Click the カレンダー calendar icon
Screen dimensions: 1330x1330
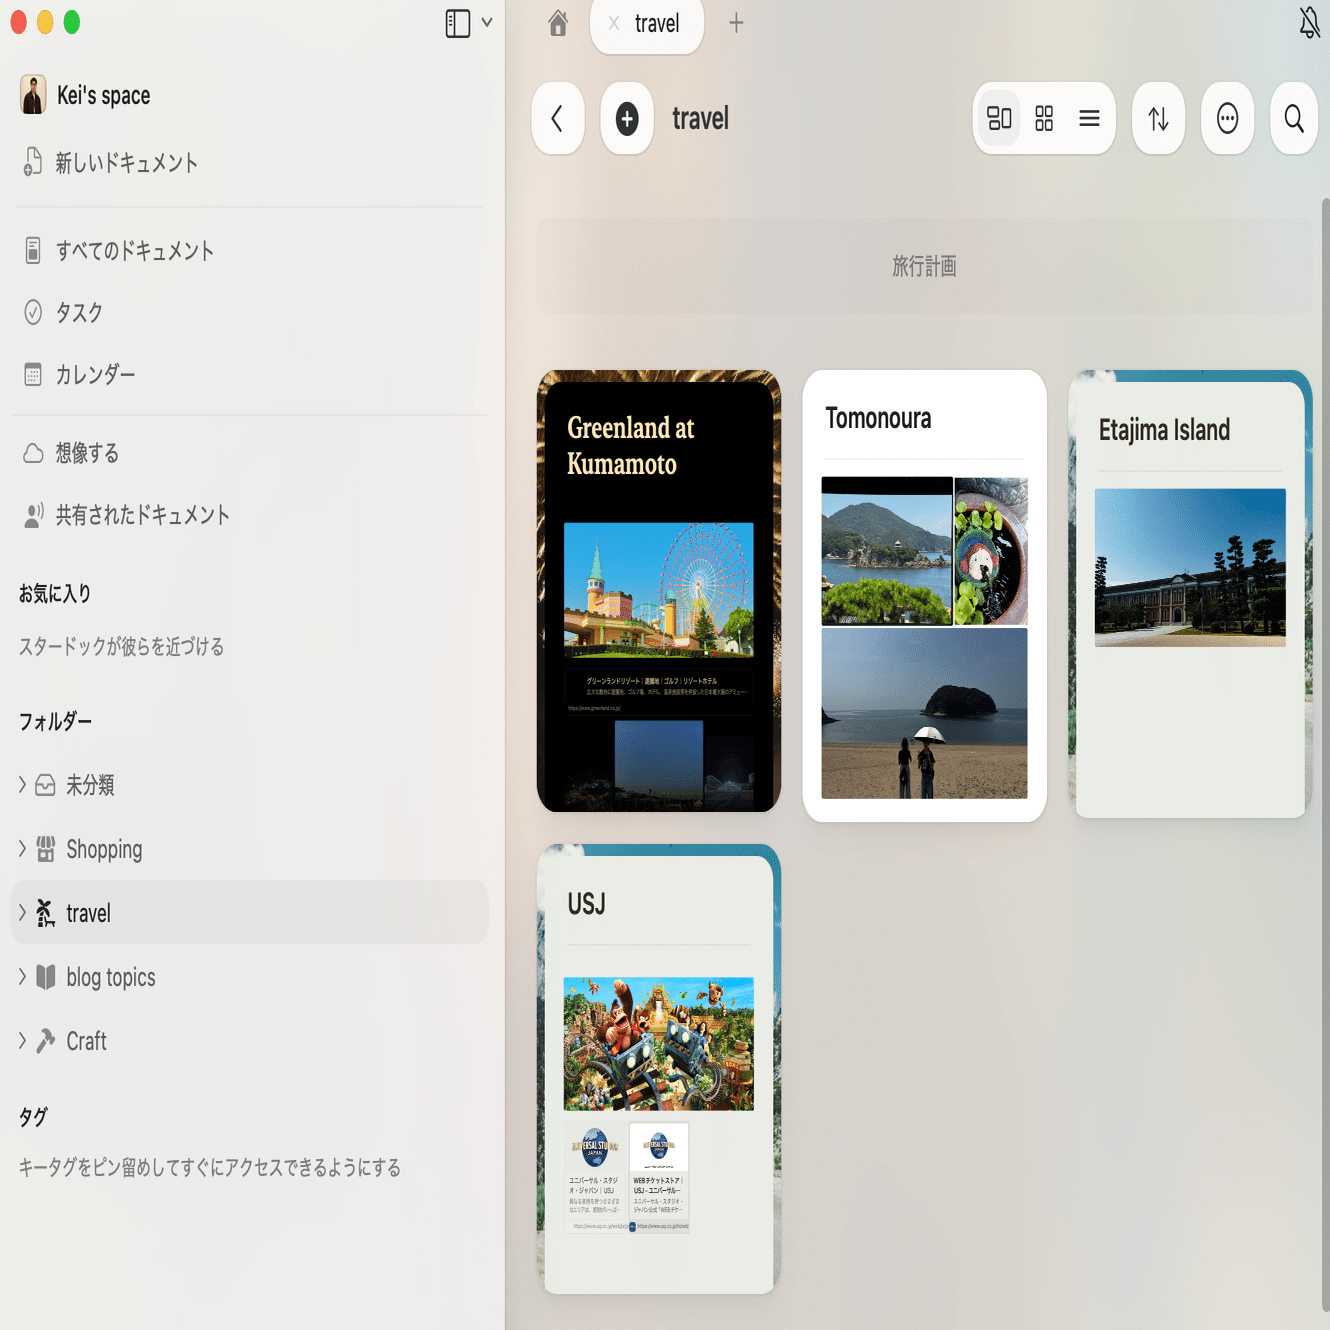(33, 375)
